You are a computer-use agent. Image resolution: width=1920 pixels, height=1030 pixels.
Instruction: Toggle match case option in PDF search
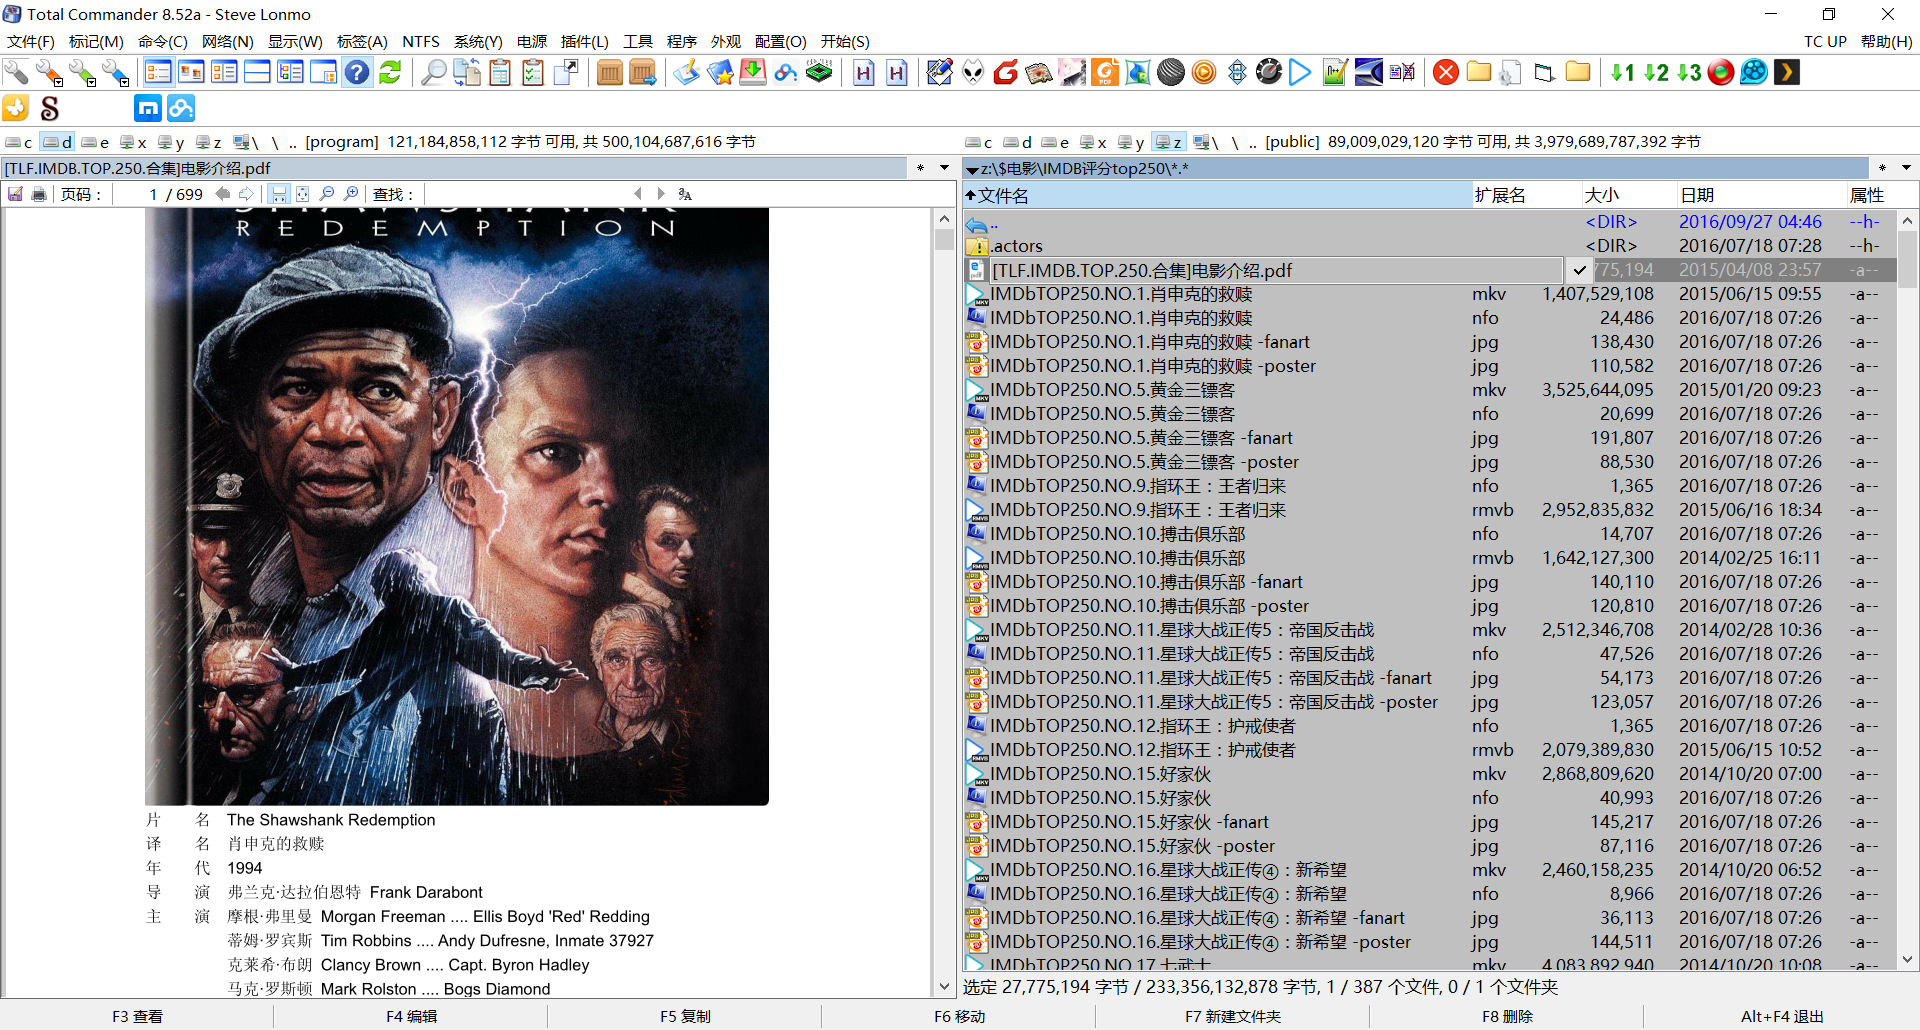pyautogui.click(x=685, y=194)
